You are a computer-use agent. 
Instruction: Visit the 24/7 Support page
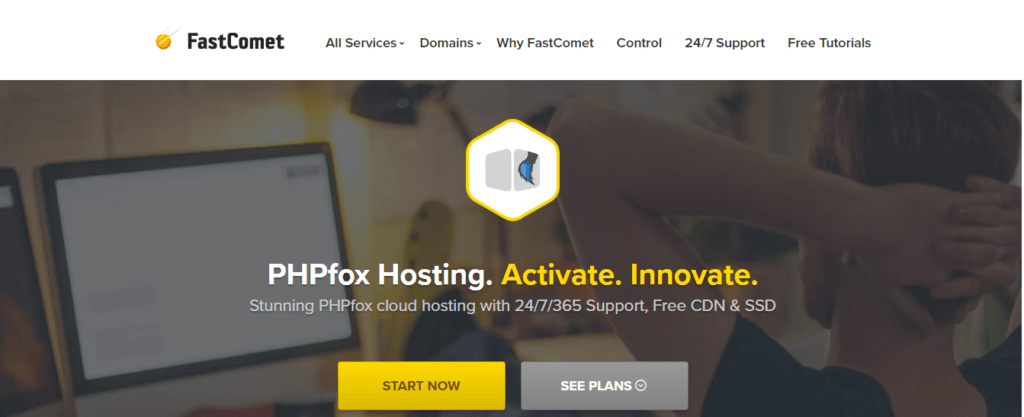click(725, 43)
